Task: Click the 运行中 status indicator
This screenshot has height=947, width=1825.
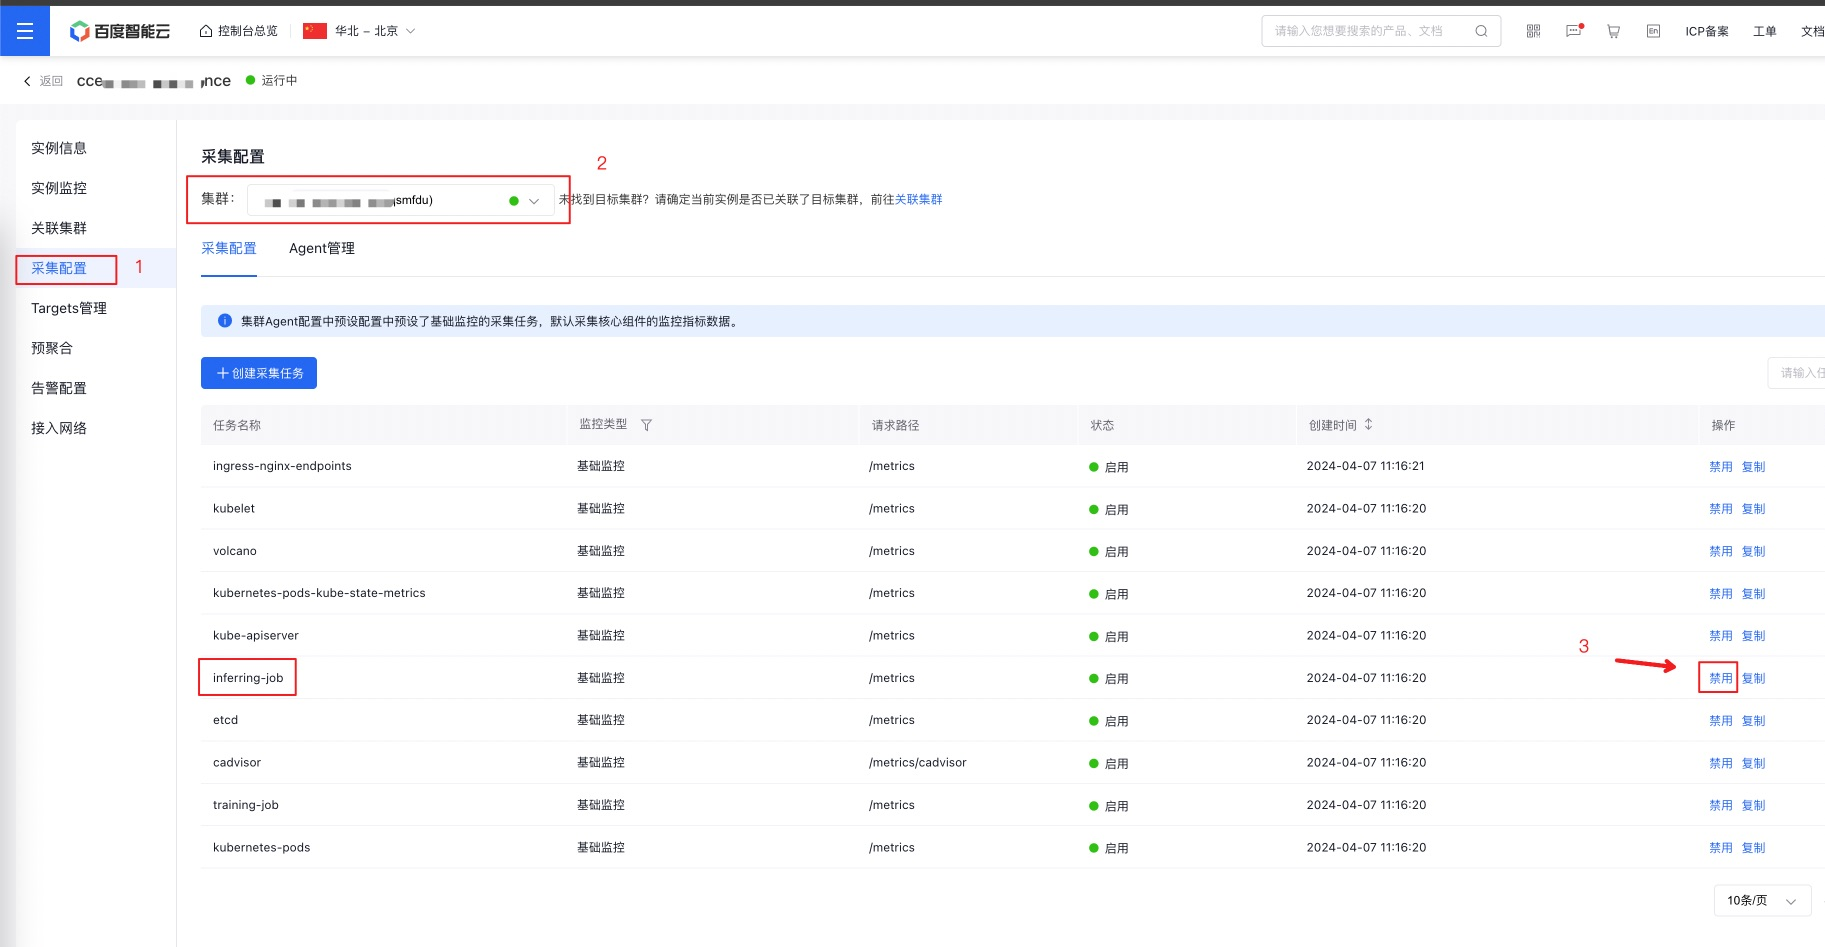Action: point(272,80)
